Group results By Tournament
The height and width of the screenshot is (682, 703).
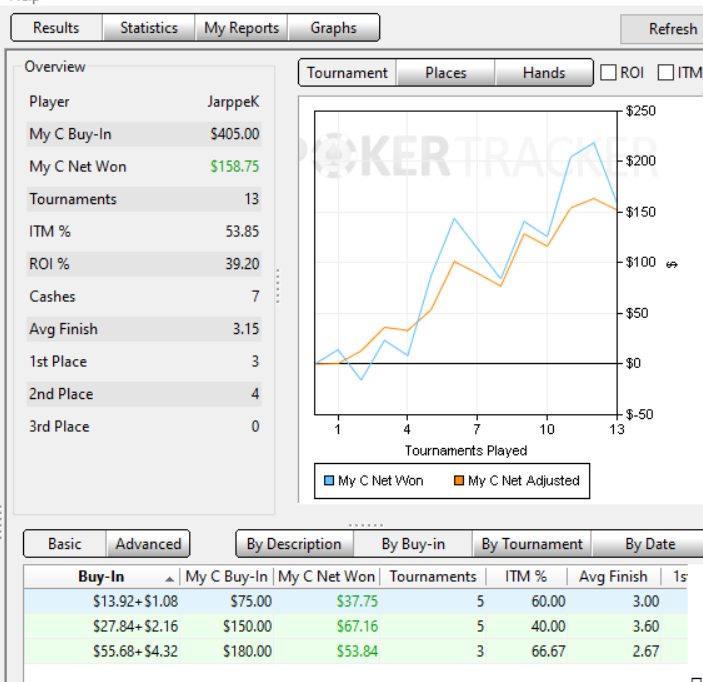532,544
